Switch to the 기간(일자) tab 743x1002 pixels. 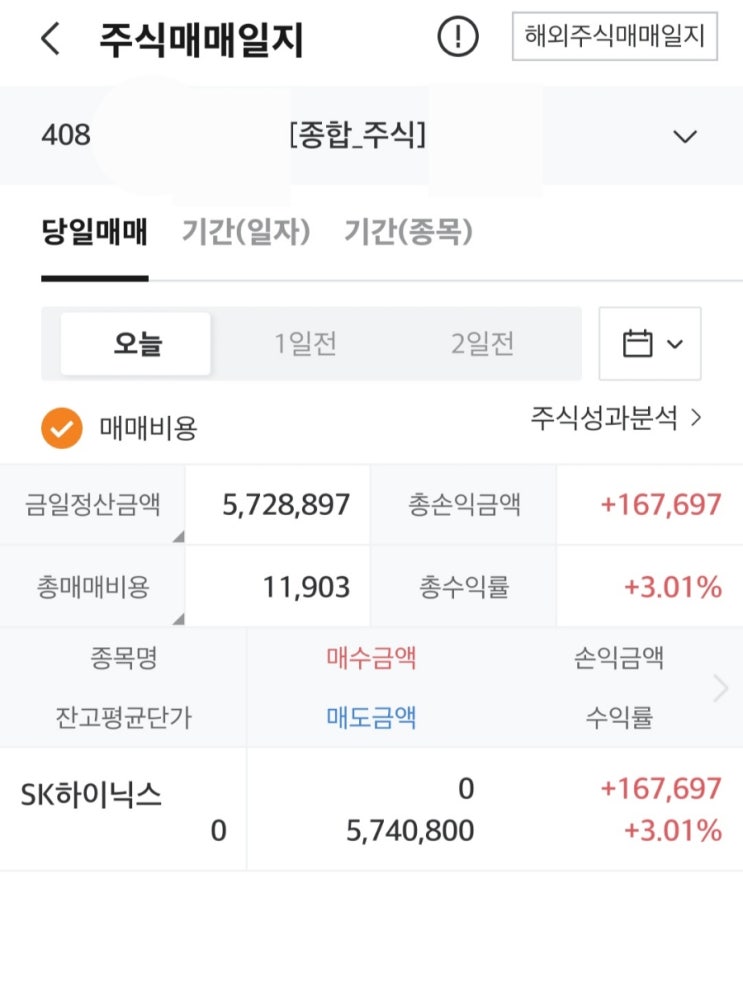pyautogui.click(x=246, y=231)
